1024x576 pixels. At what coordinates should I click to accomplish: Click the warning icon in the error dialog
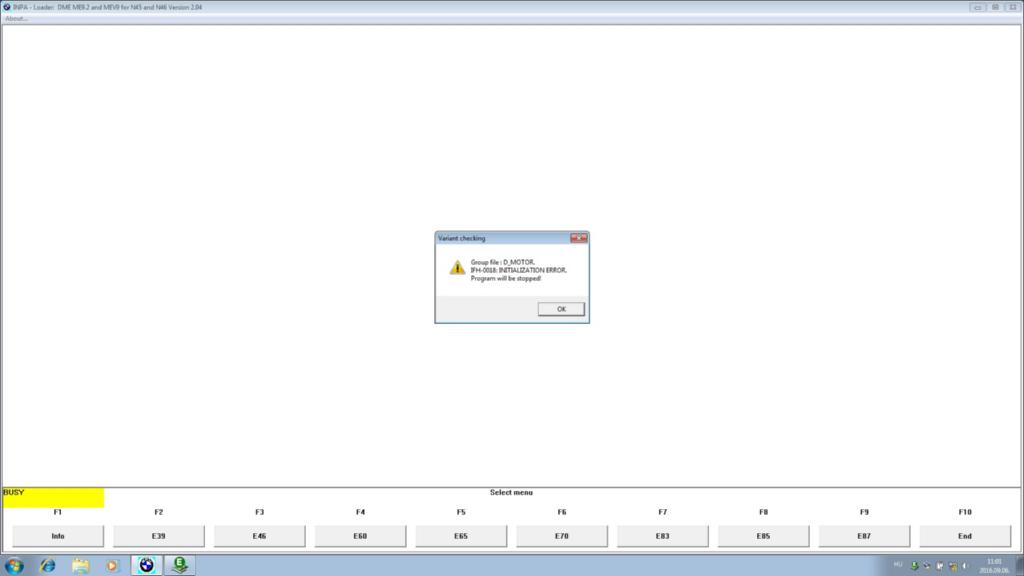pyautogui.click(x=457, y=268)
